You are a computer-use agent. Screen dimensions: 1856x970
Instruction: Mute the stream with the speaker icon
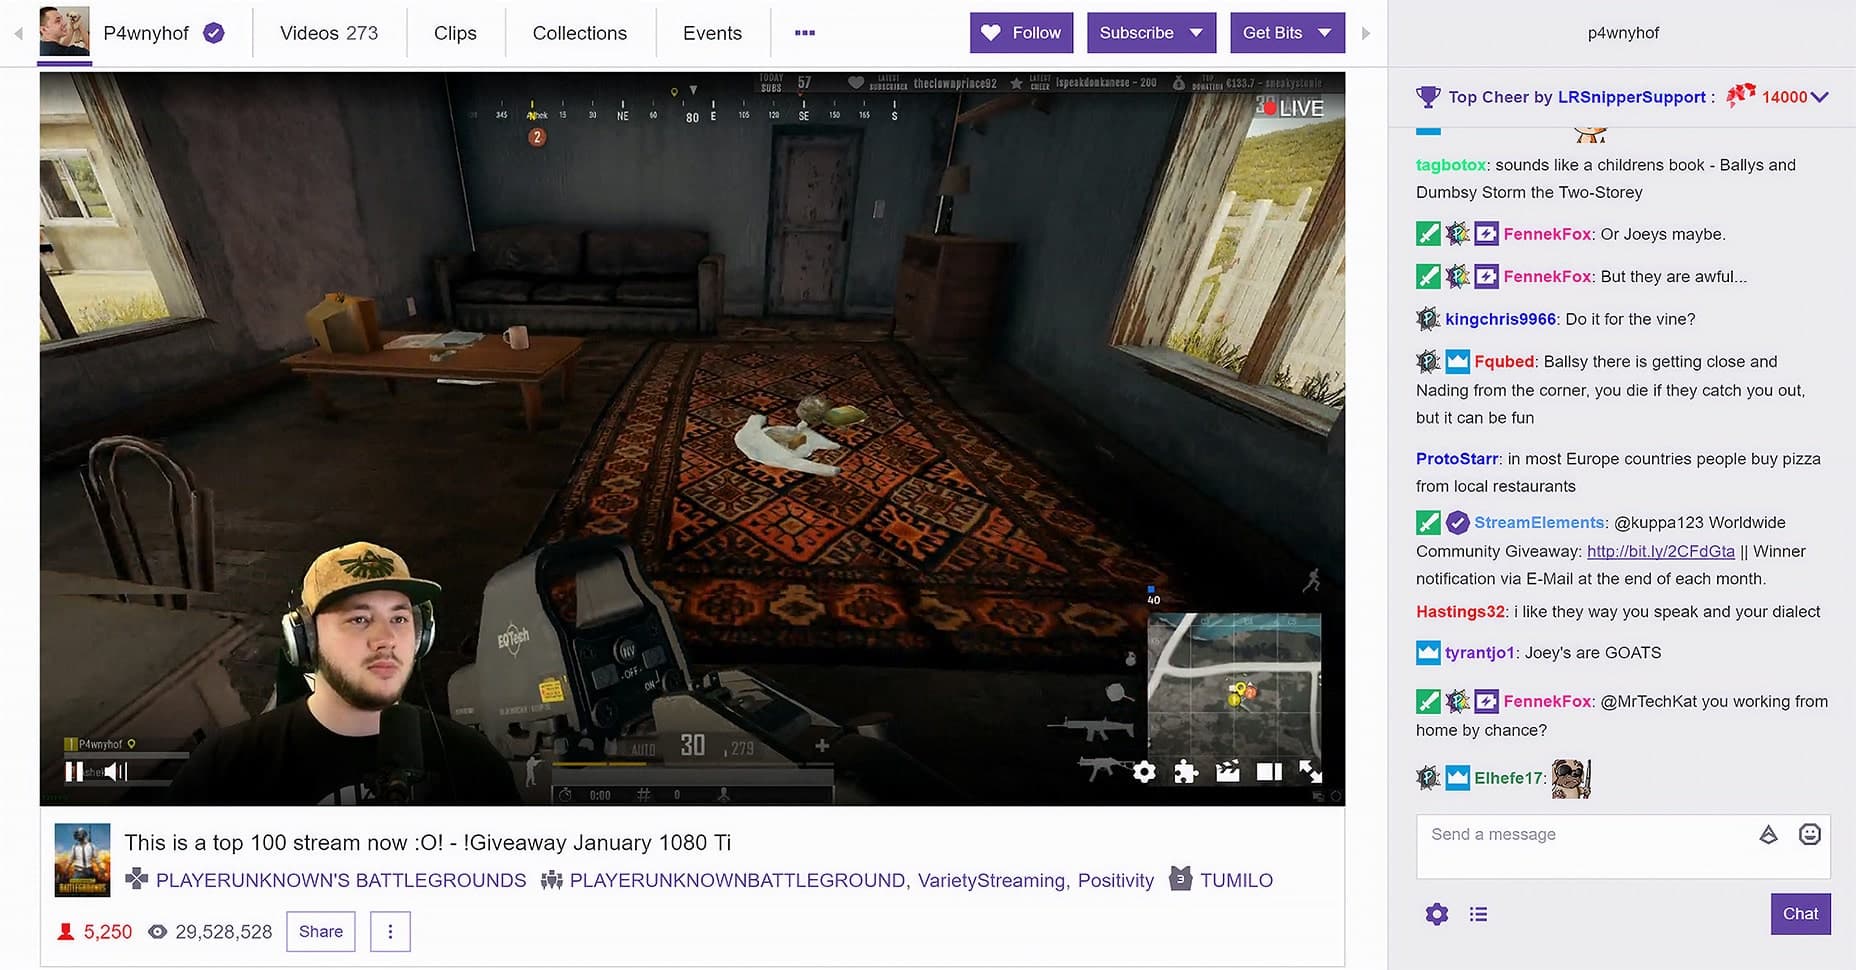[116, 772]
